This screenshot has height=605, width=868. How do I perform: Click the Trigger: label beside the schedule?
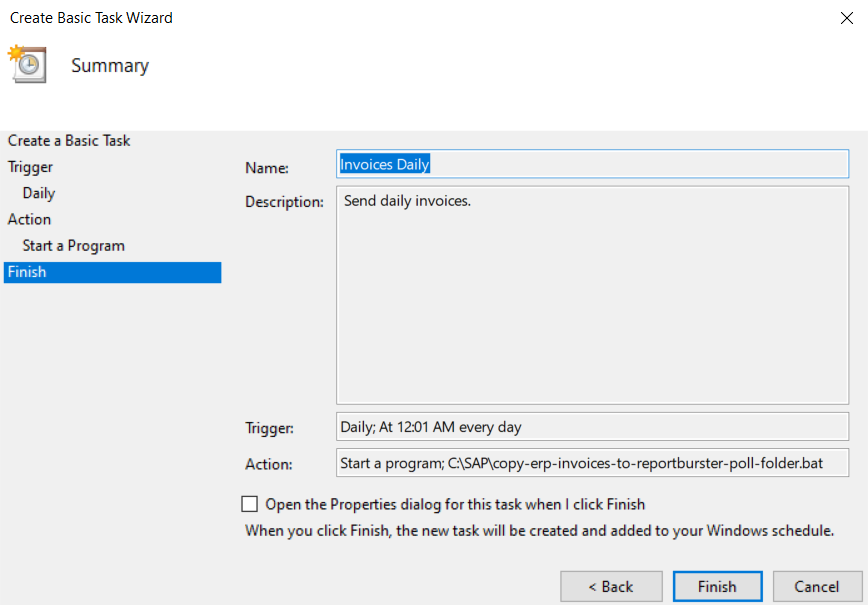pyautogui.click(x=270, y=428)
